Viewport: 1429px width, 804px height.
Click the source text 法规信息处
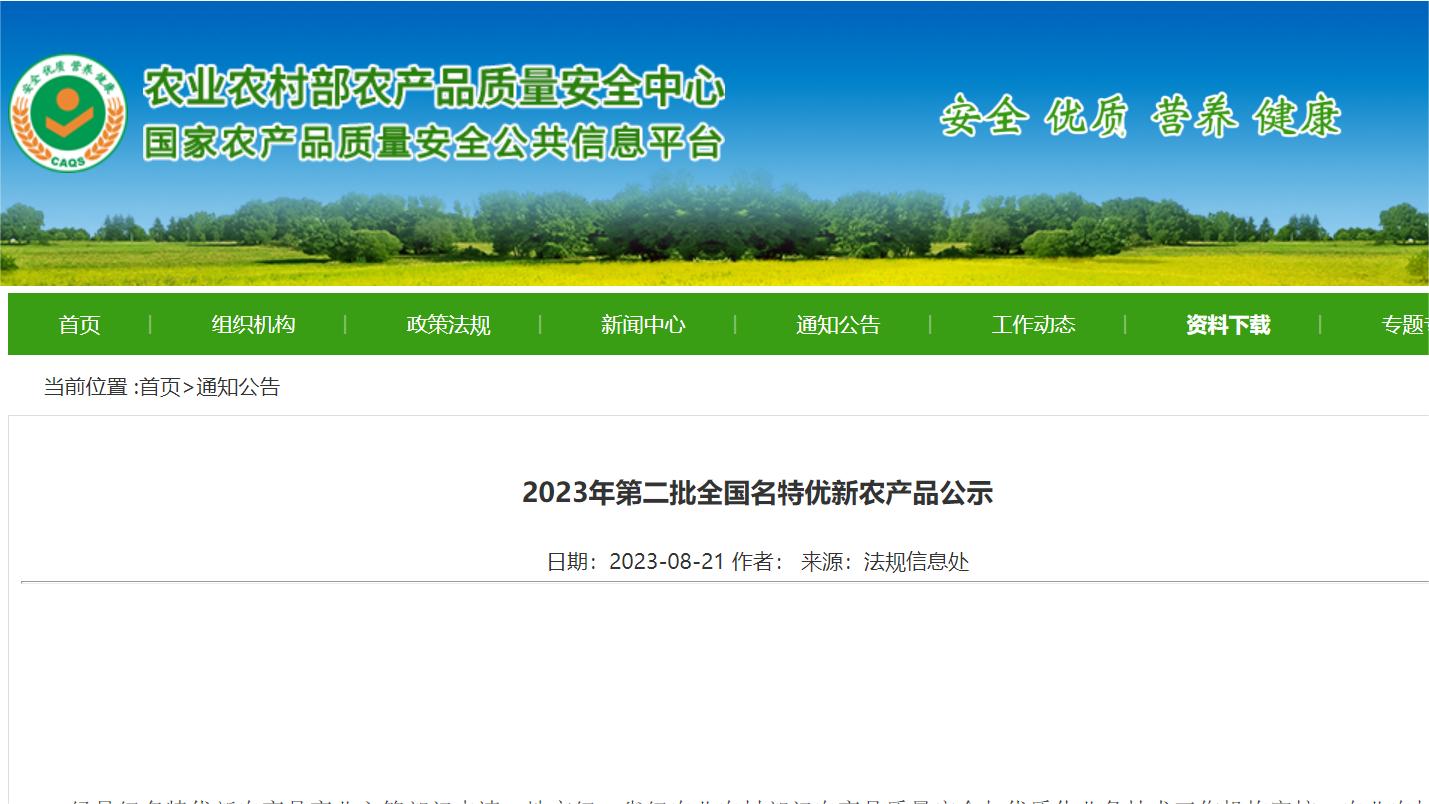916,562
